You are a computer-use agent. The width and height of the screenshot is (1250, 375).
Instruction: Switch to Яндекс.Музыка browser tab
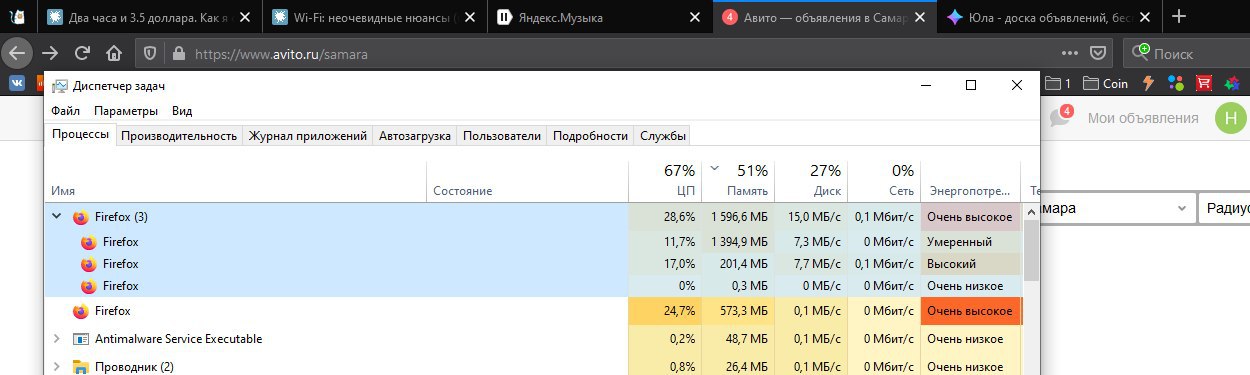pos(598,17)
